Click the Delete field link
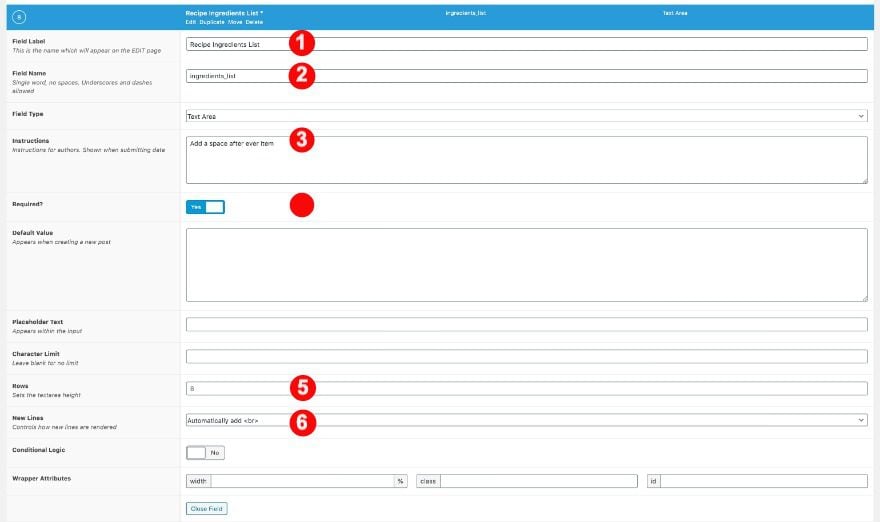The width and height of the screenshot is (880, 522). (254, 22)
